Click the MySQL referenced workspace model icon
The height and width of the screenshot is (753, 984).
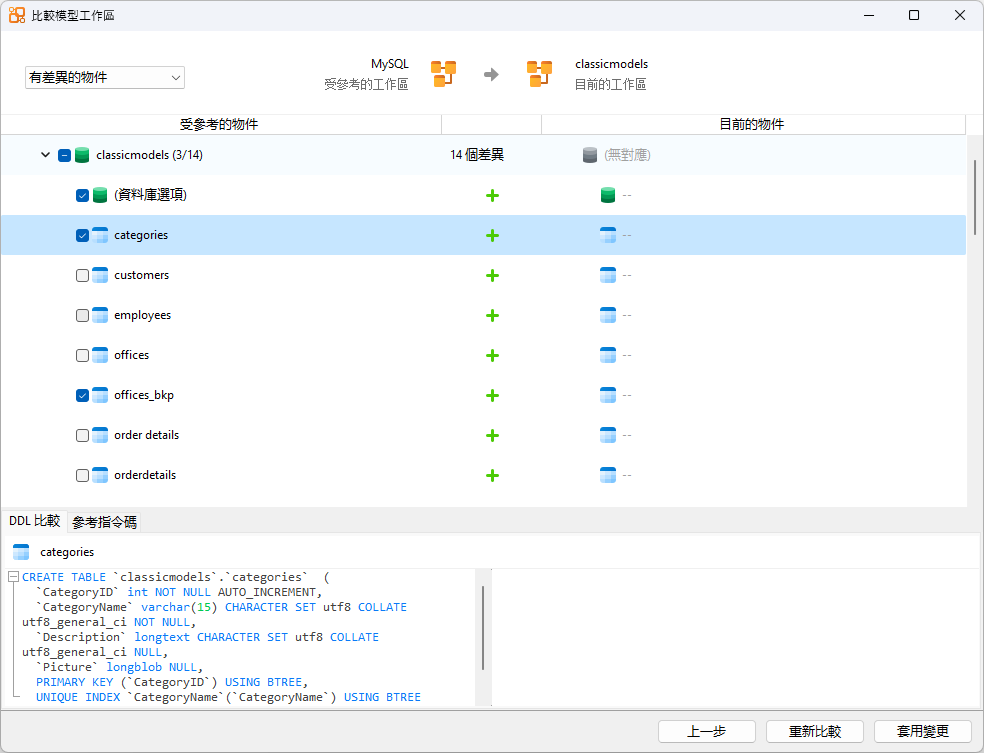pyautogui.click(x=441, y=72)
